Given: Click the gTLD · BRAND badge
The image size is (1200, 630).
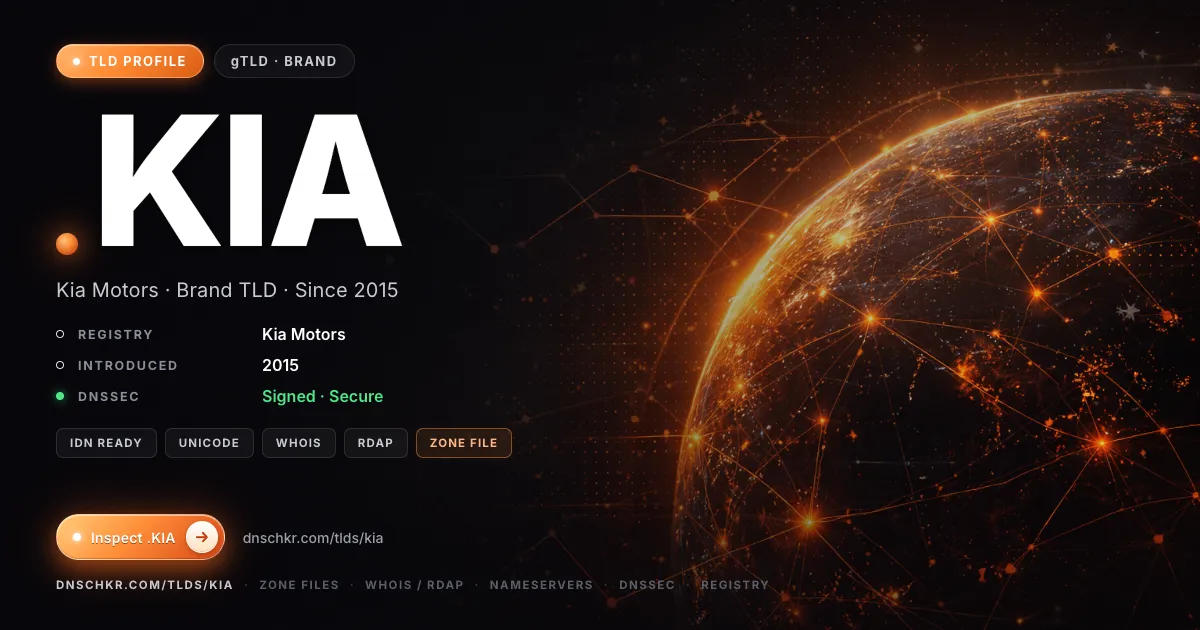Looking at the screenshot, I should pos(284,61).
